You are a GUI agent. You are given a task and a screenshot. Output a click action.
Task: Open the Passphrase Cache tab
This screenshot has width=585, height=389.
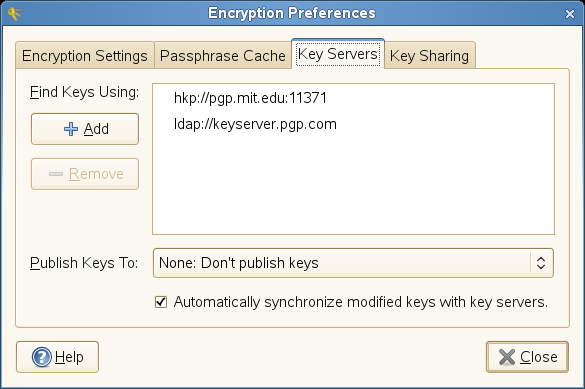[223, 56]
